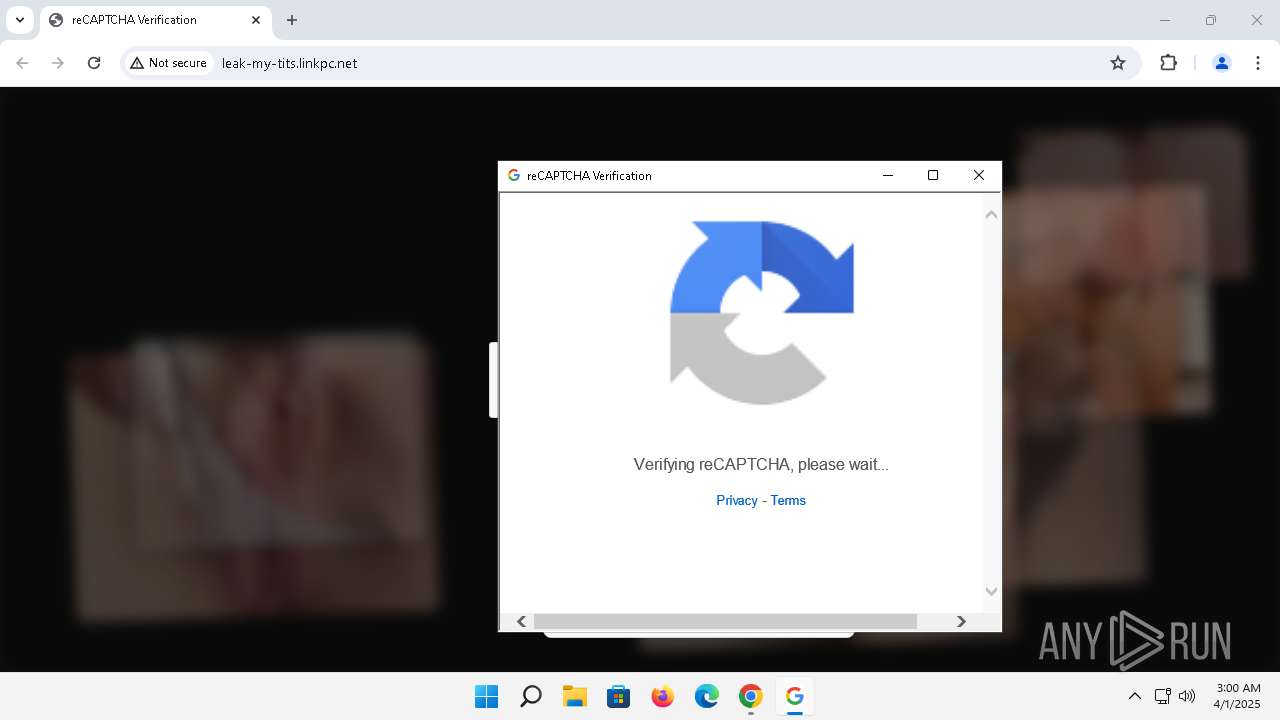Switch to Google app taskbar icon
This screenshot has width=1280, height=720.
click(794, 696)
